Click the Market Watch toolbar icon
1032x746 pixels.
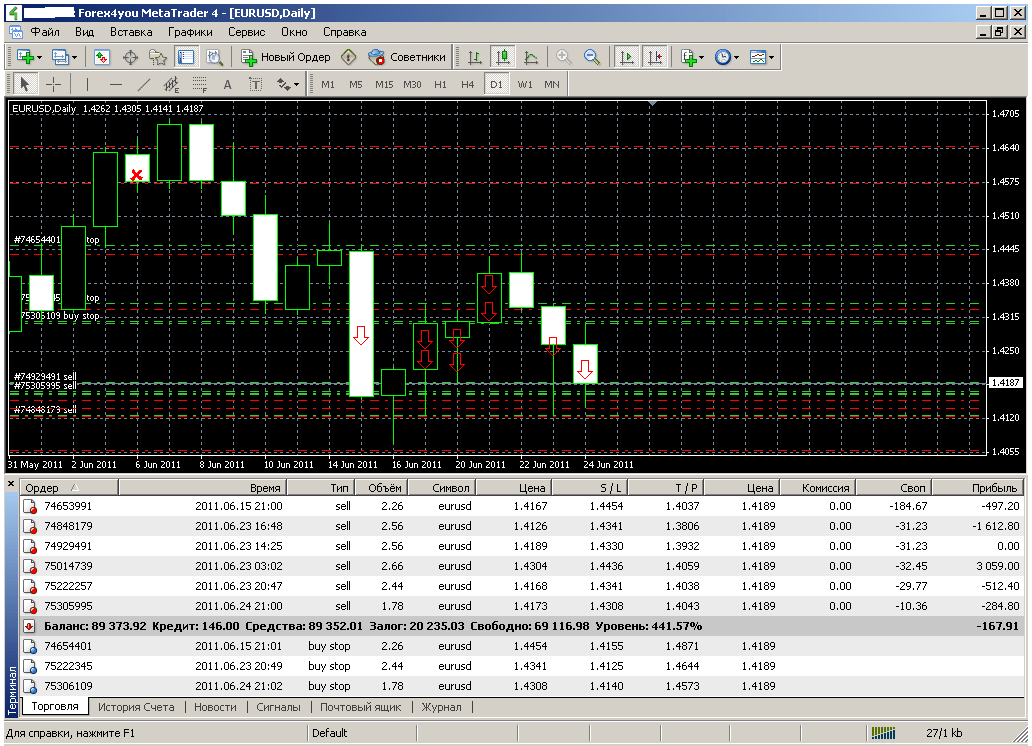(x=102, y=57)
